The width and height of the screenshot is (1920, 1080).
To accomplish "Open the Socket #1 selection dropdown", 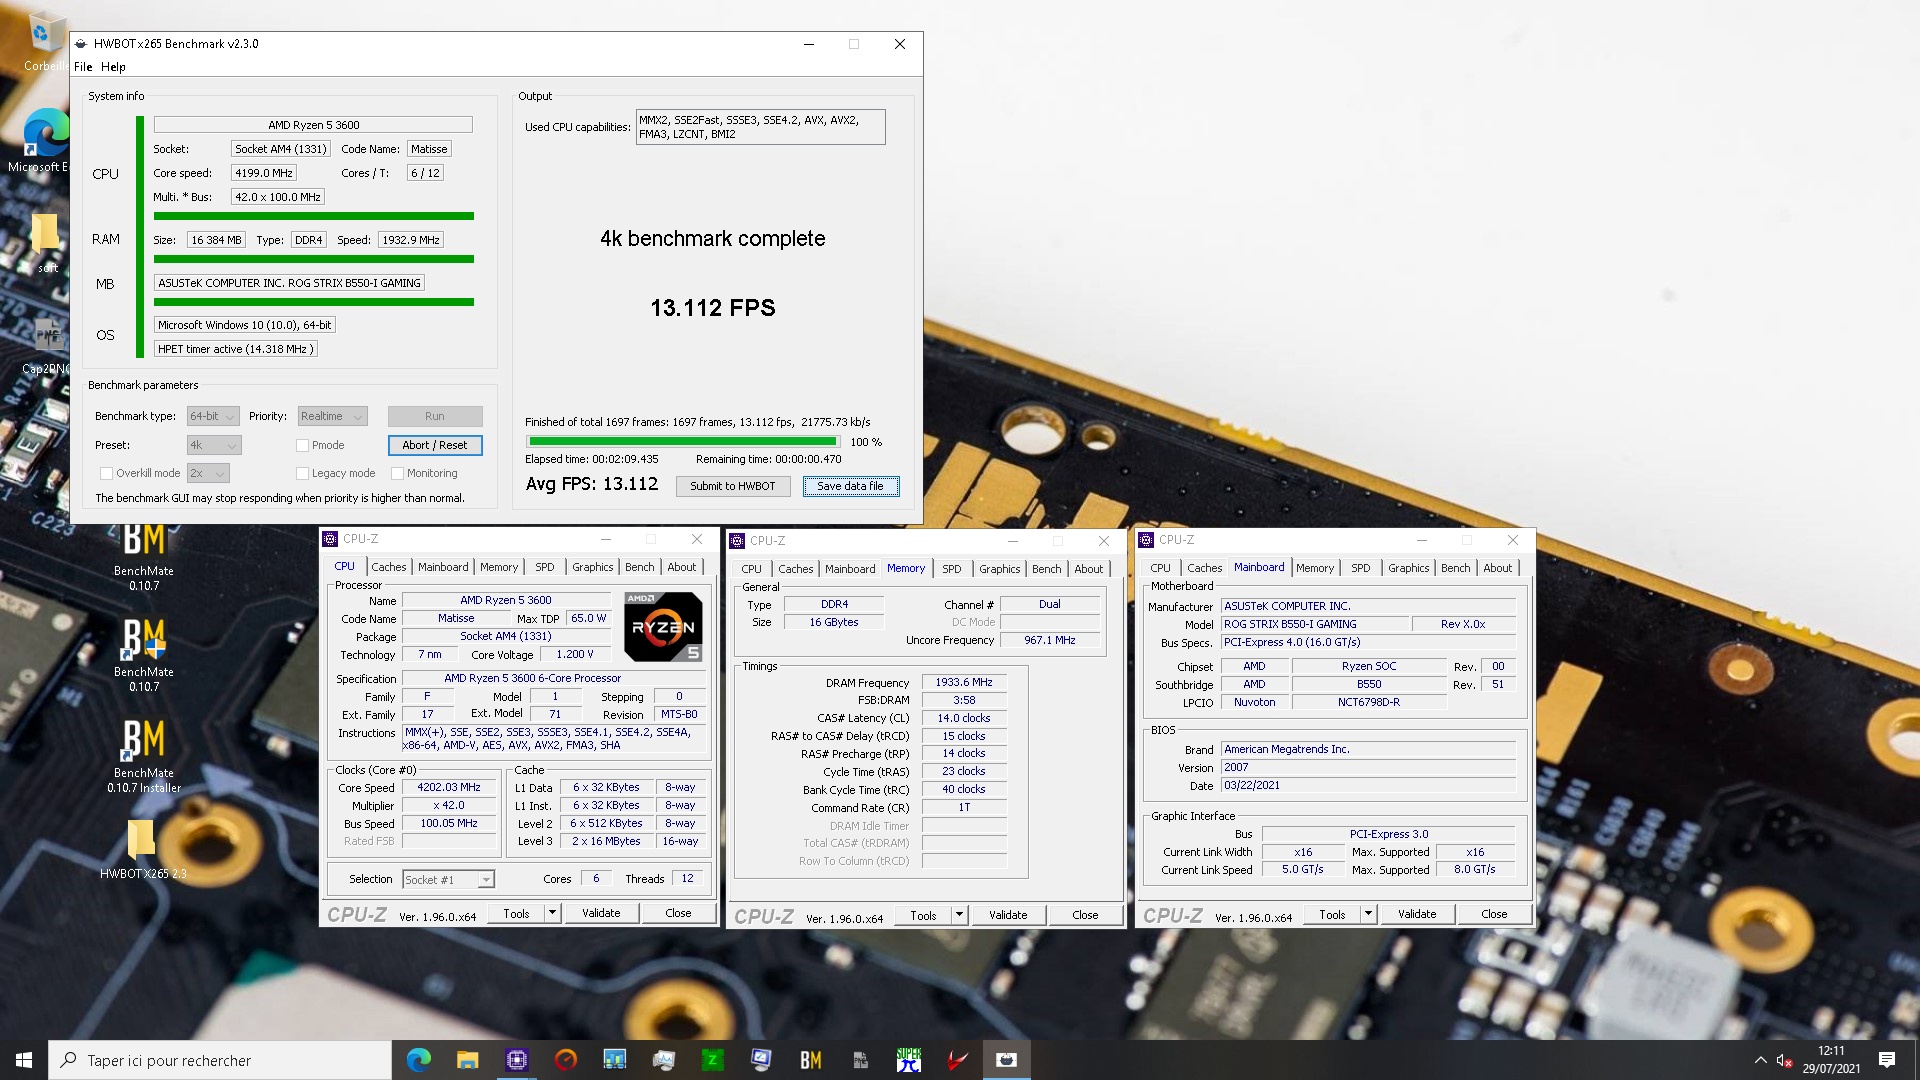I will 449,880.
